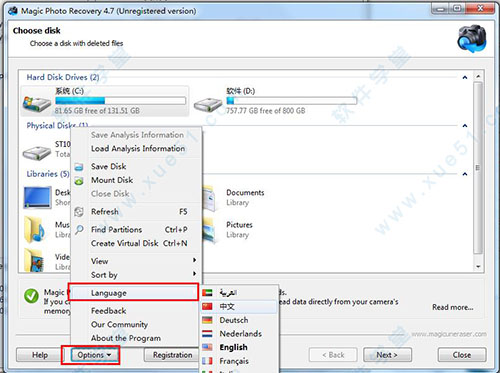
Task: Select the Pictures Library item
Action: click(228, 230)
